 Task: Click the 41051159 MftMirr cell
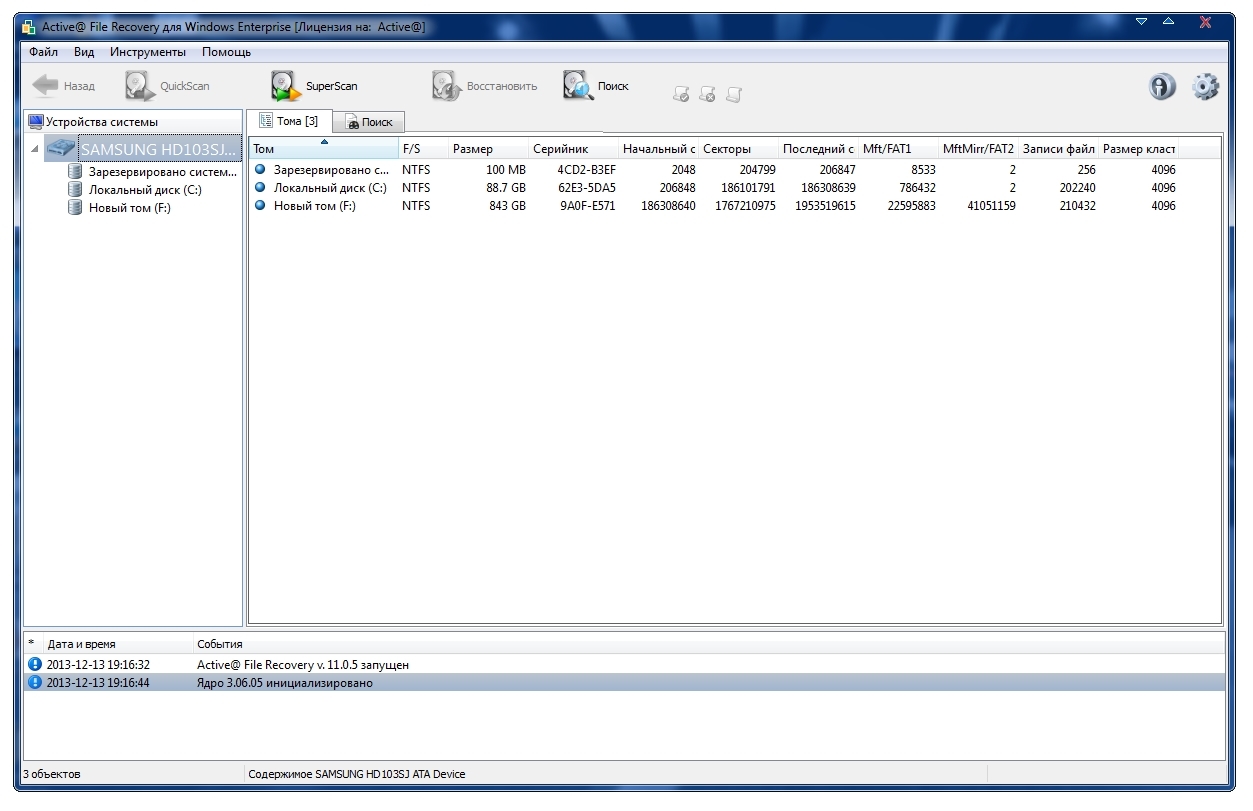[x=989, y=206]
